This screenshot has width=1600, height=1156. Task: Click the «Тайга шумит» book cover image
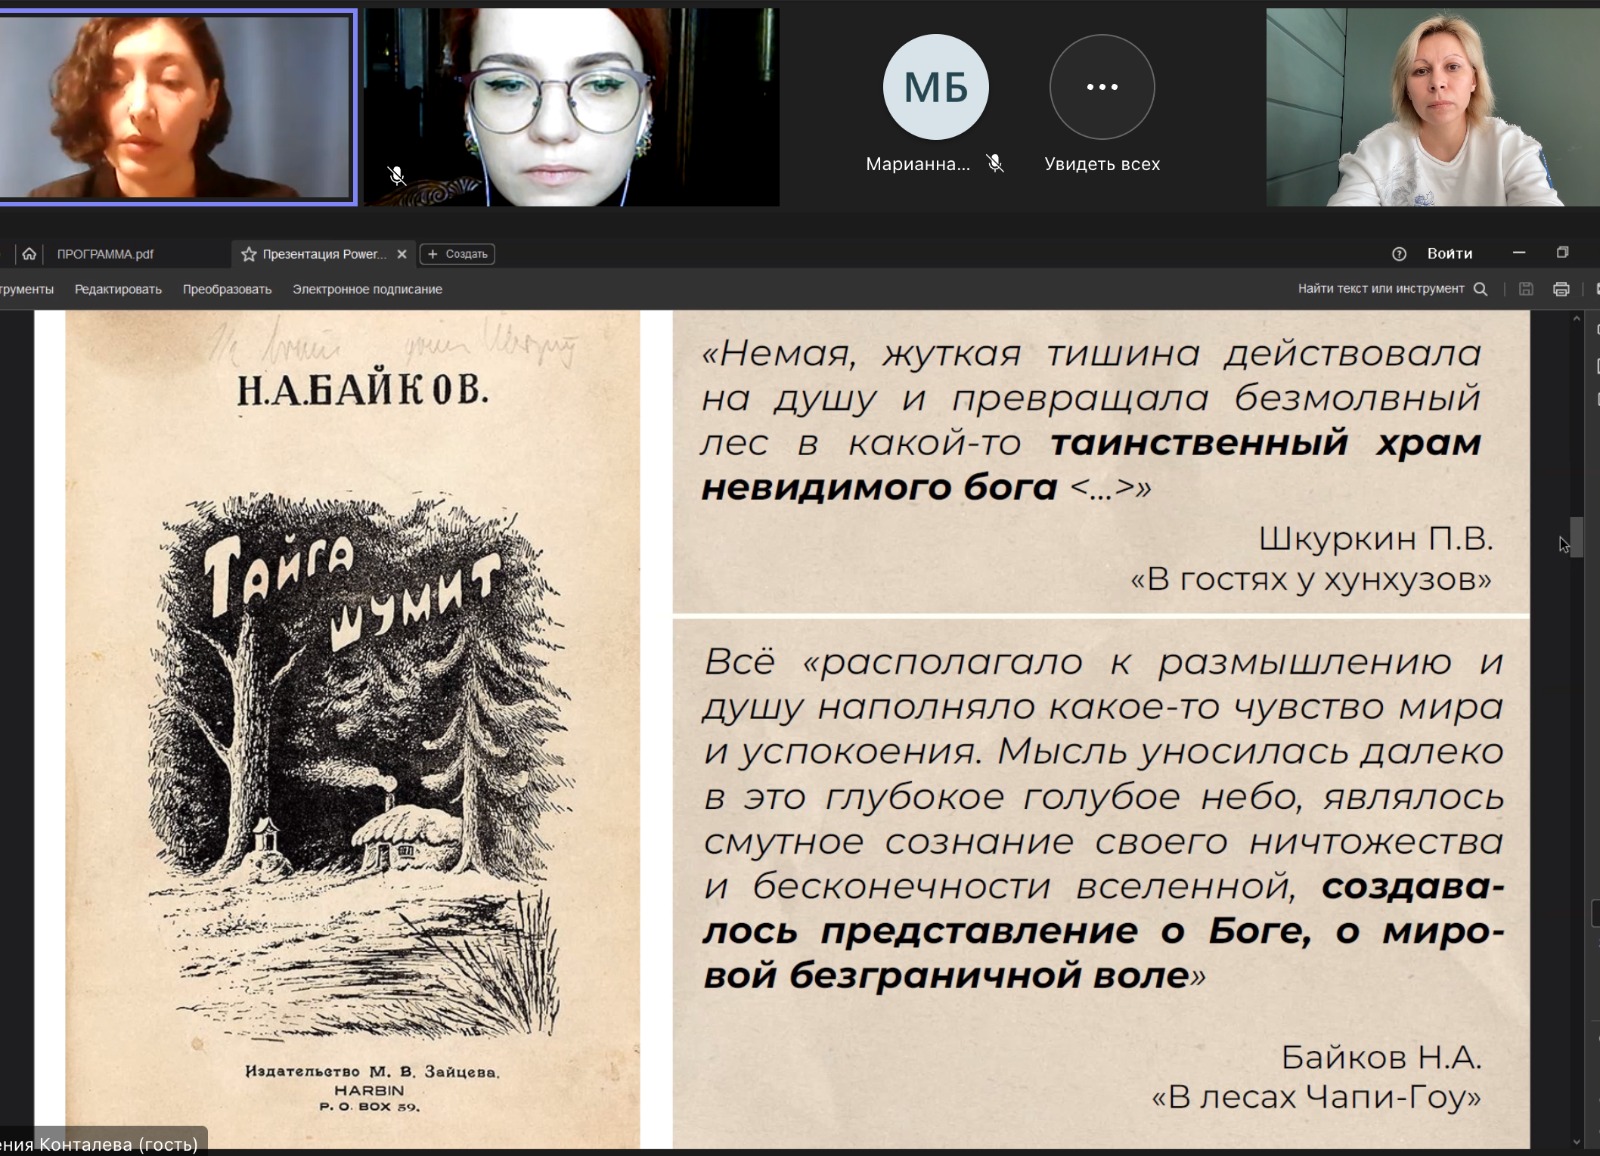(353, 729)
